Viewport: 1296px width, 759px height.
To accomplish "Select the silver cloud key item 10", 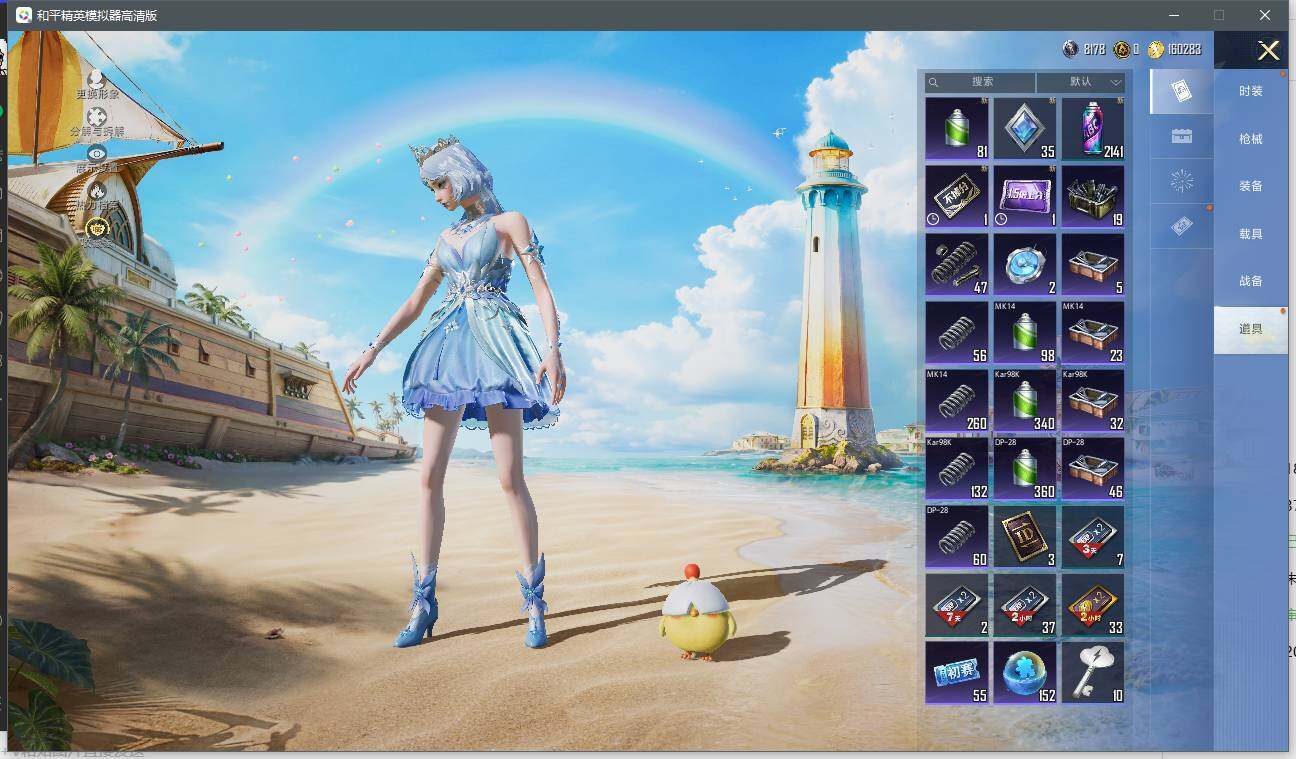I will pos(1093,673).
